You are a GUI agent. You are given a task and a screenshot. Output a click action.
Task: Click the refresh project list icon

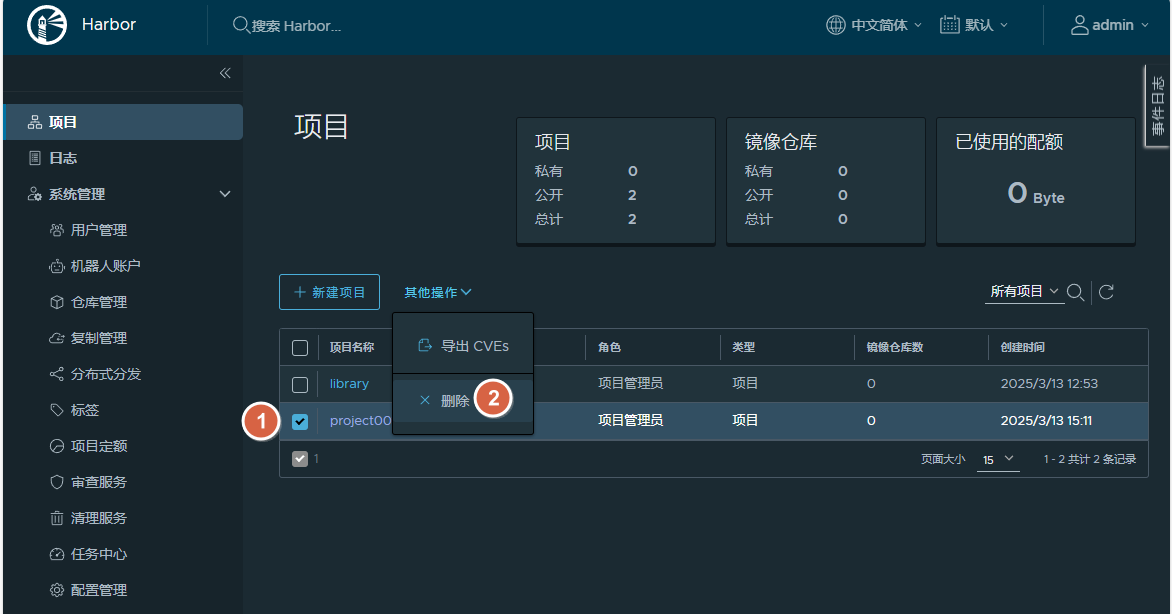pos(1106,292)
